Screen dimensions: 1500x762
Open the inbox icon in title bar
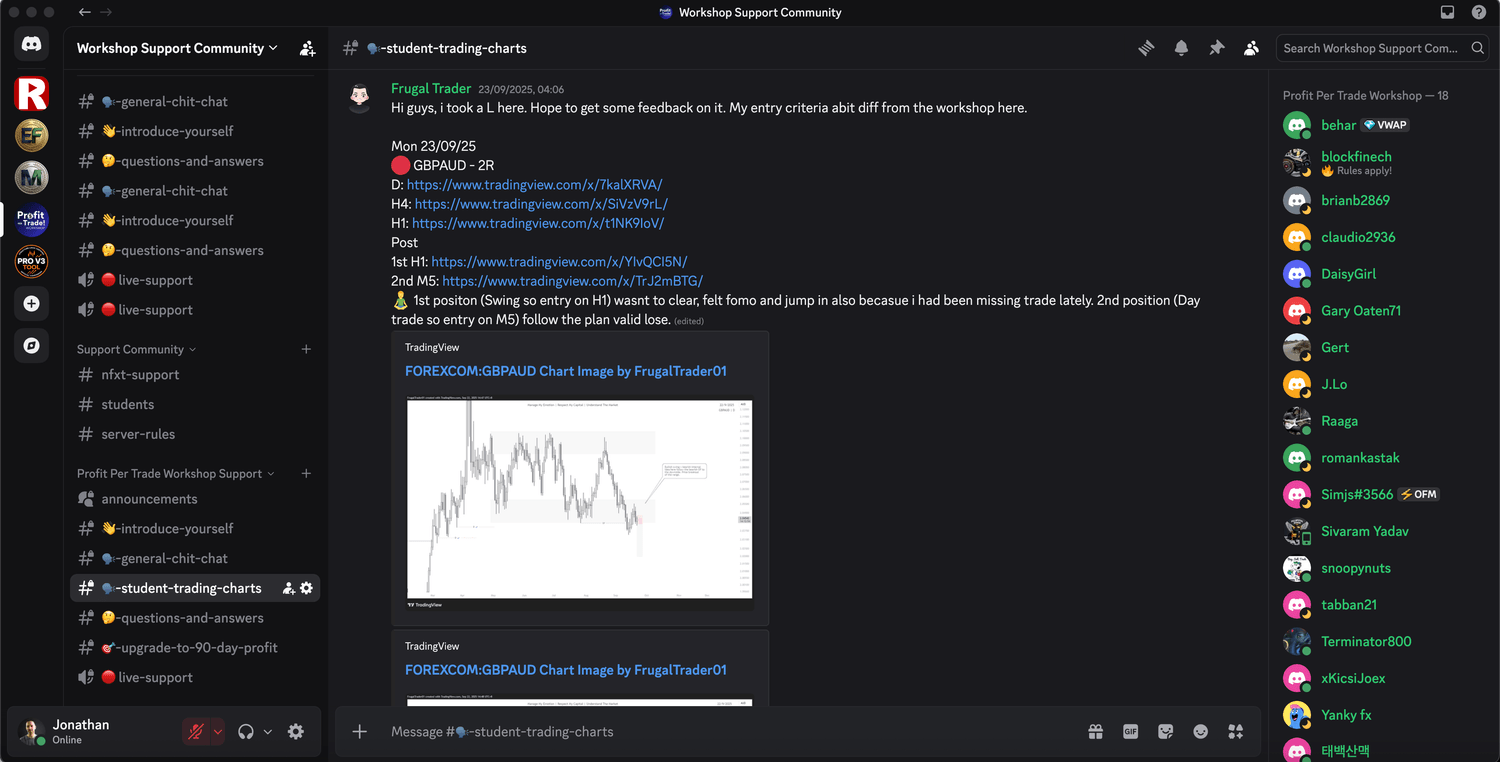(1447, 12)
